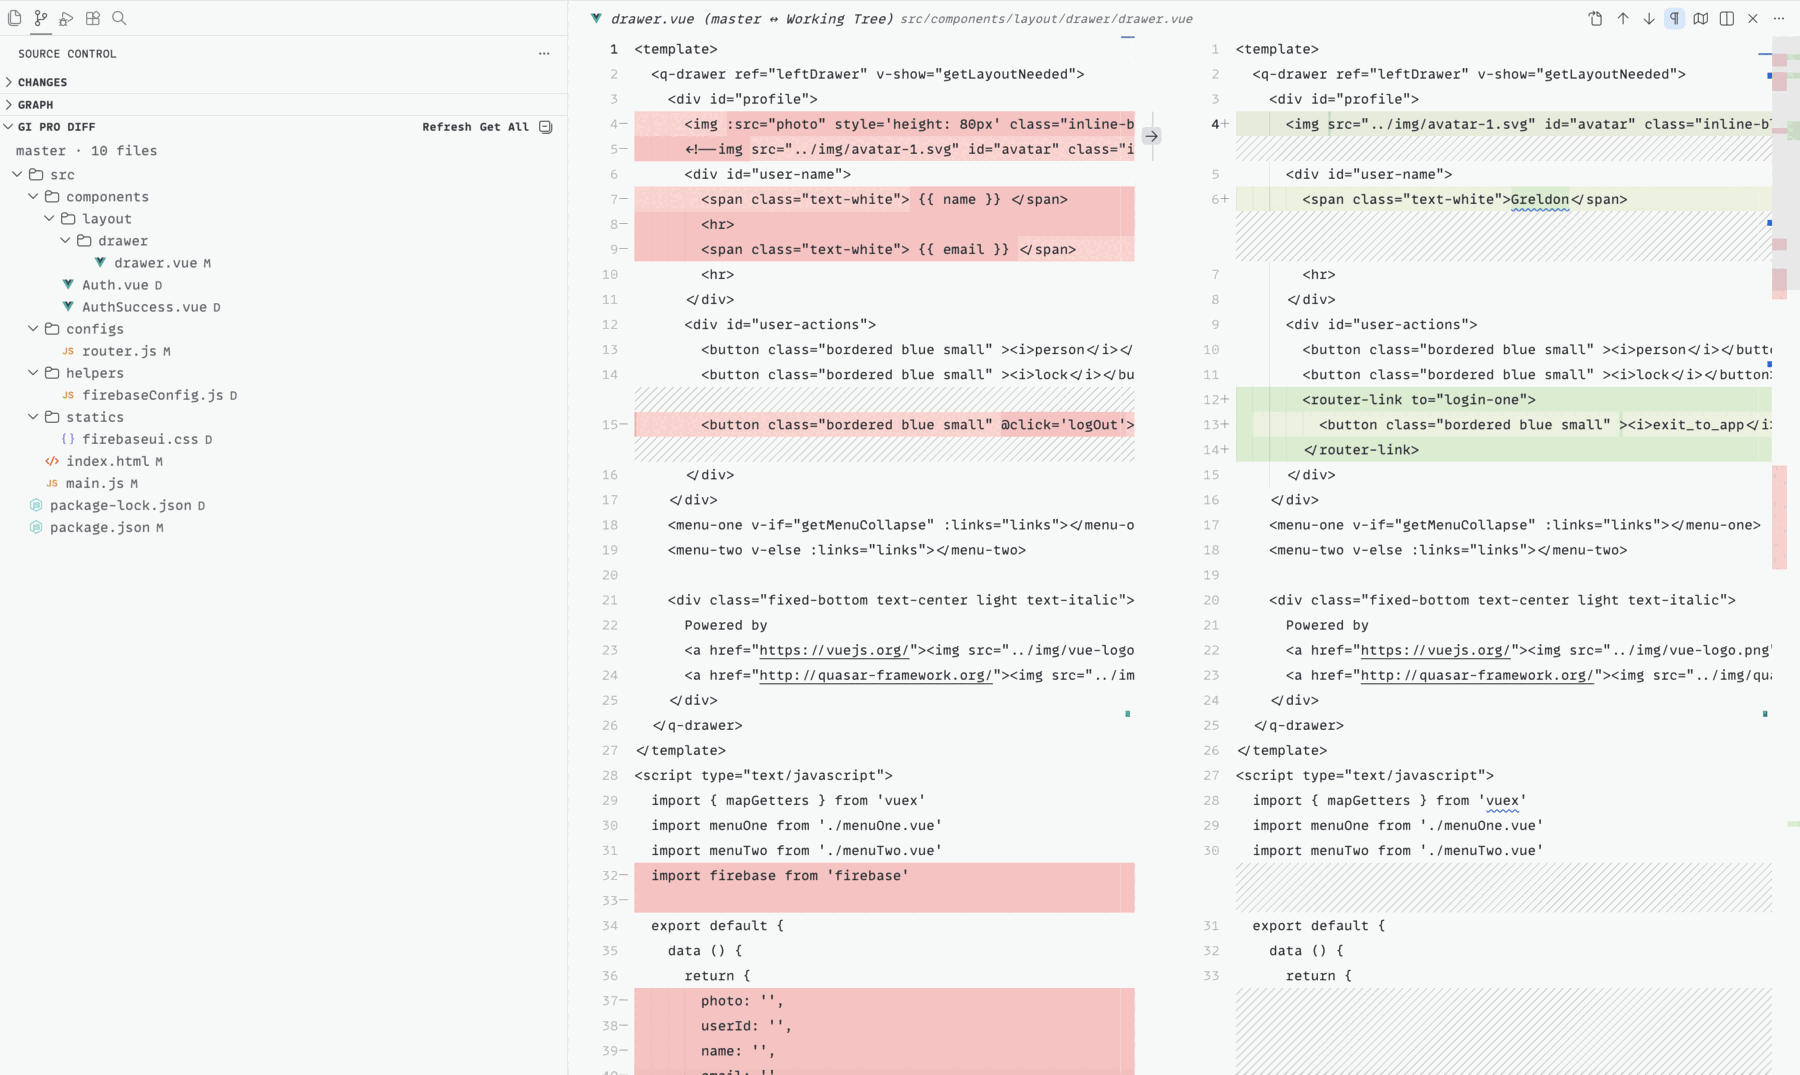Screen dimensions: 1800x1075
Task: Click the Refresh button
Action: (447, 127)
